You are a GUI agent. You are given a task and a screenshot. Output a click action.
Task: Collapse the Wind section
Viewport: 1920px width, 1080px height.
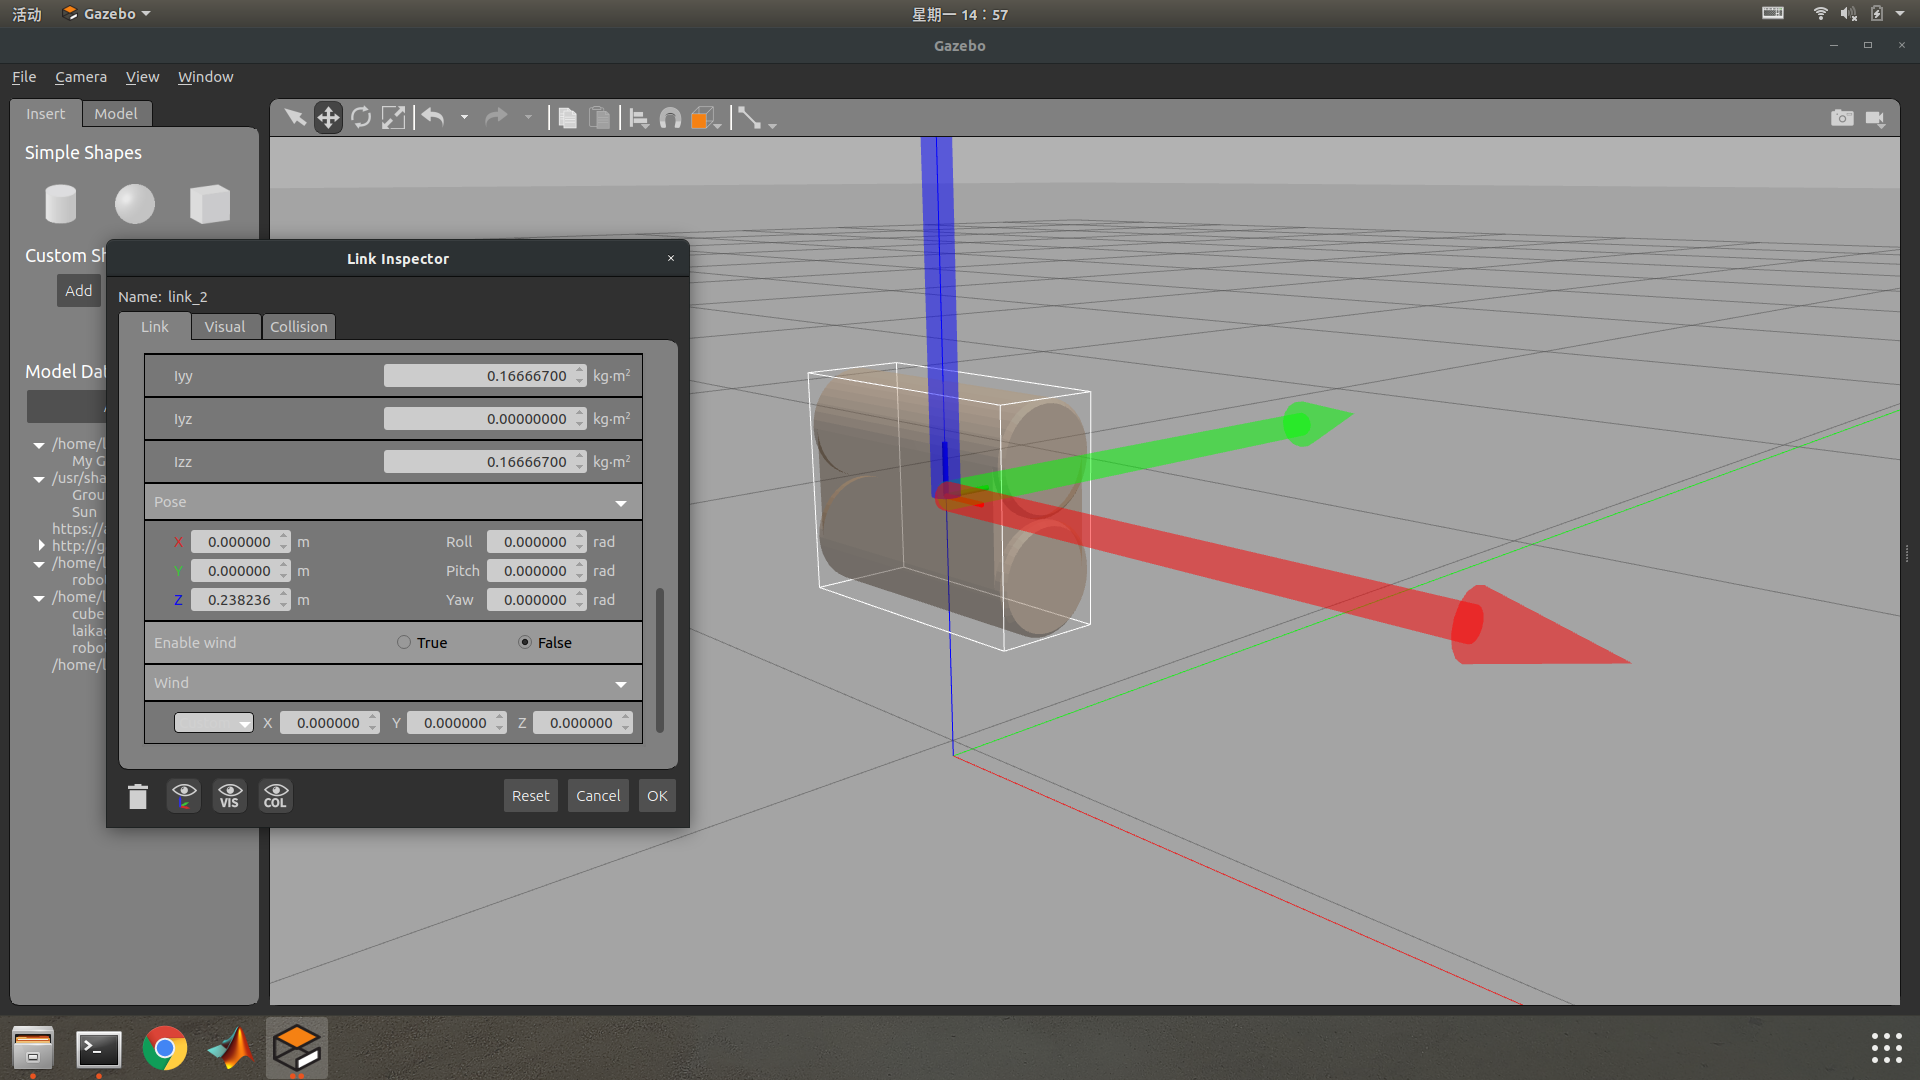[620, 684]
